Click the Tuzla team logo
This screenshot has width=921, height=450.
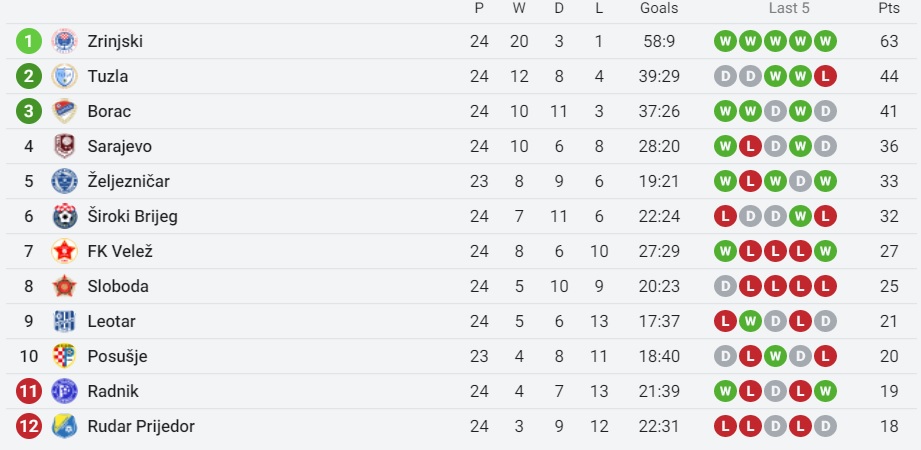tap(64, 76)
